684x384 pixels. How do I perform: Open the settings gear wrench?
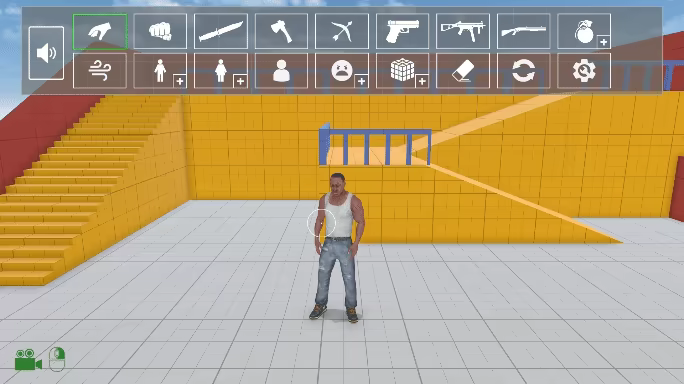(x=584, y=71)
